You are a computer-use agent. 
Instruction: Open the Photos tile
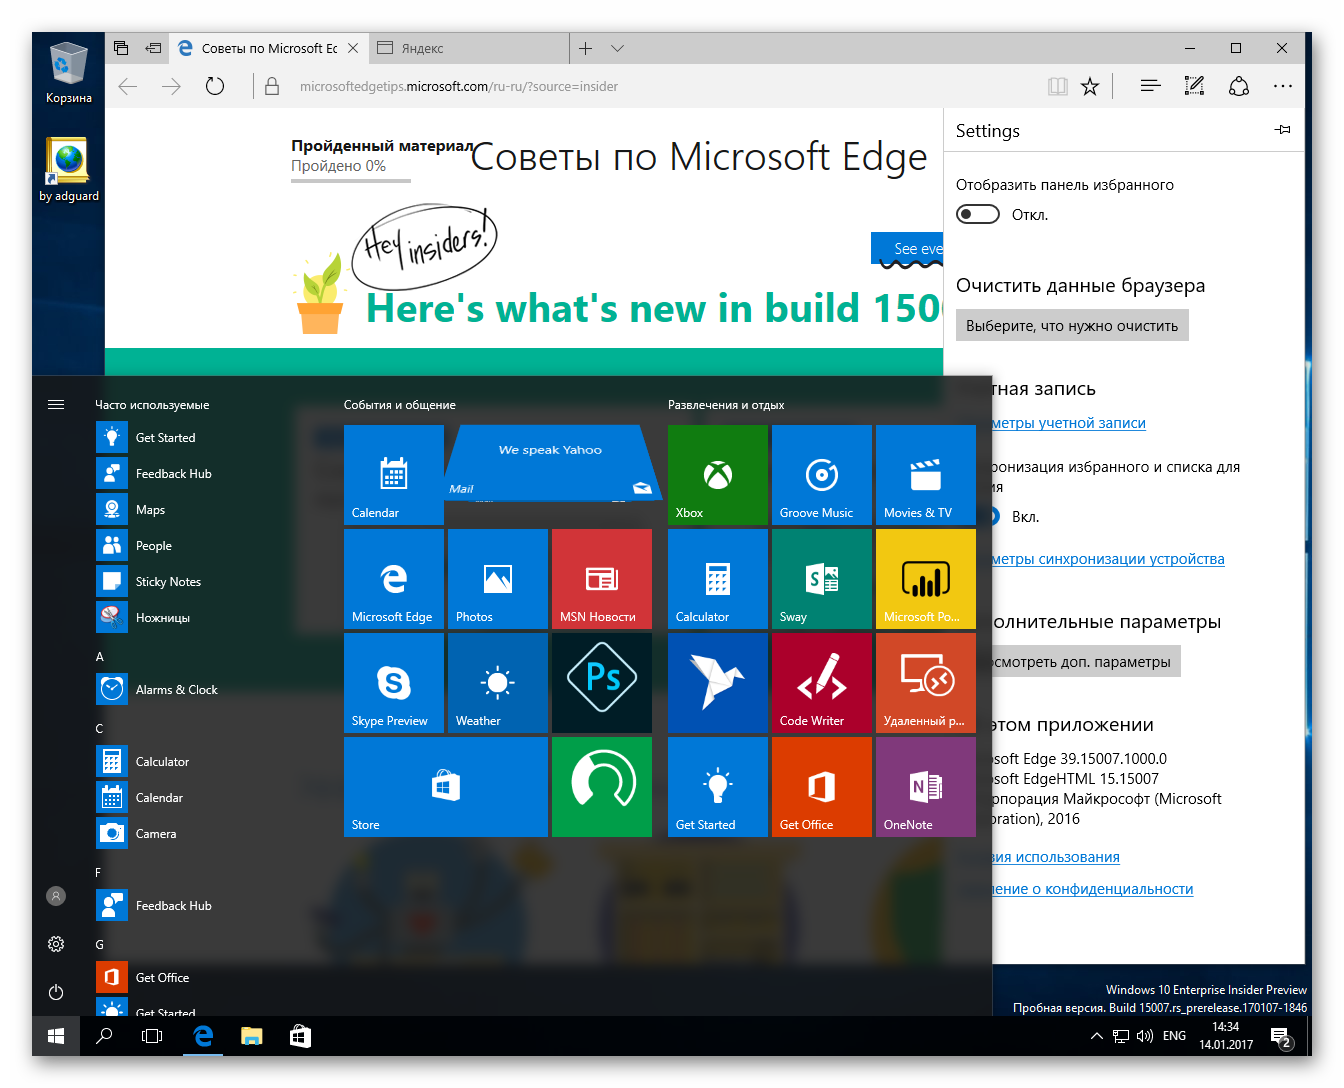[498, 579]
